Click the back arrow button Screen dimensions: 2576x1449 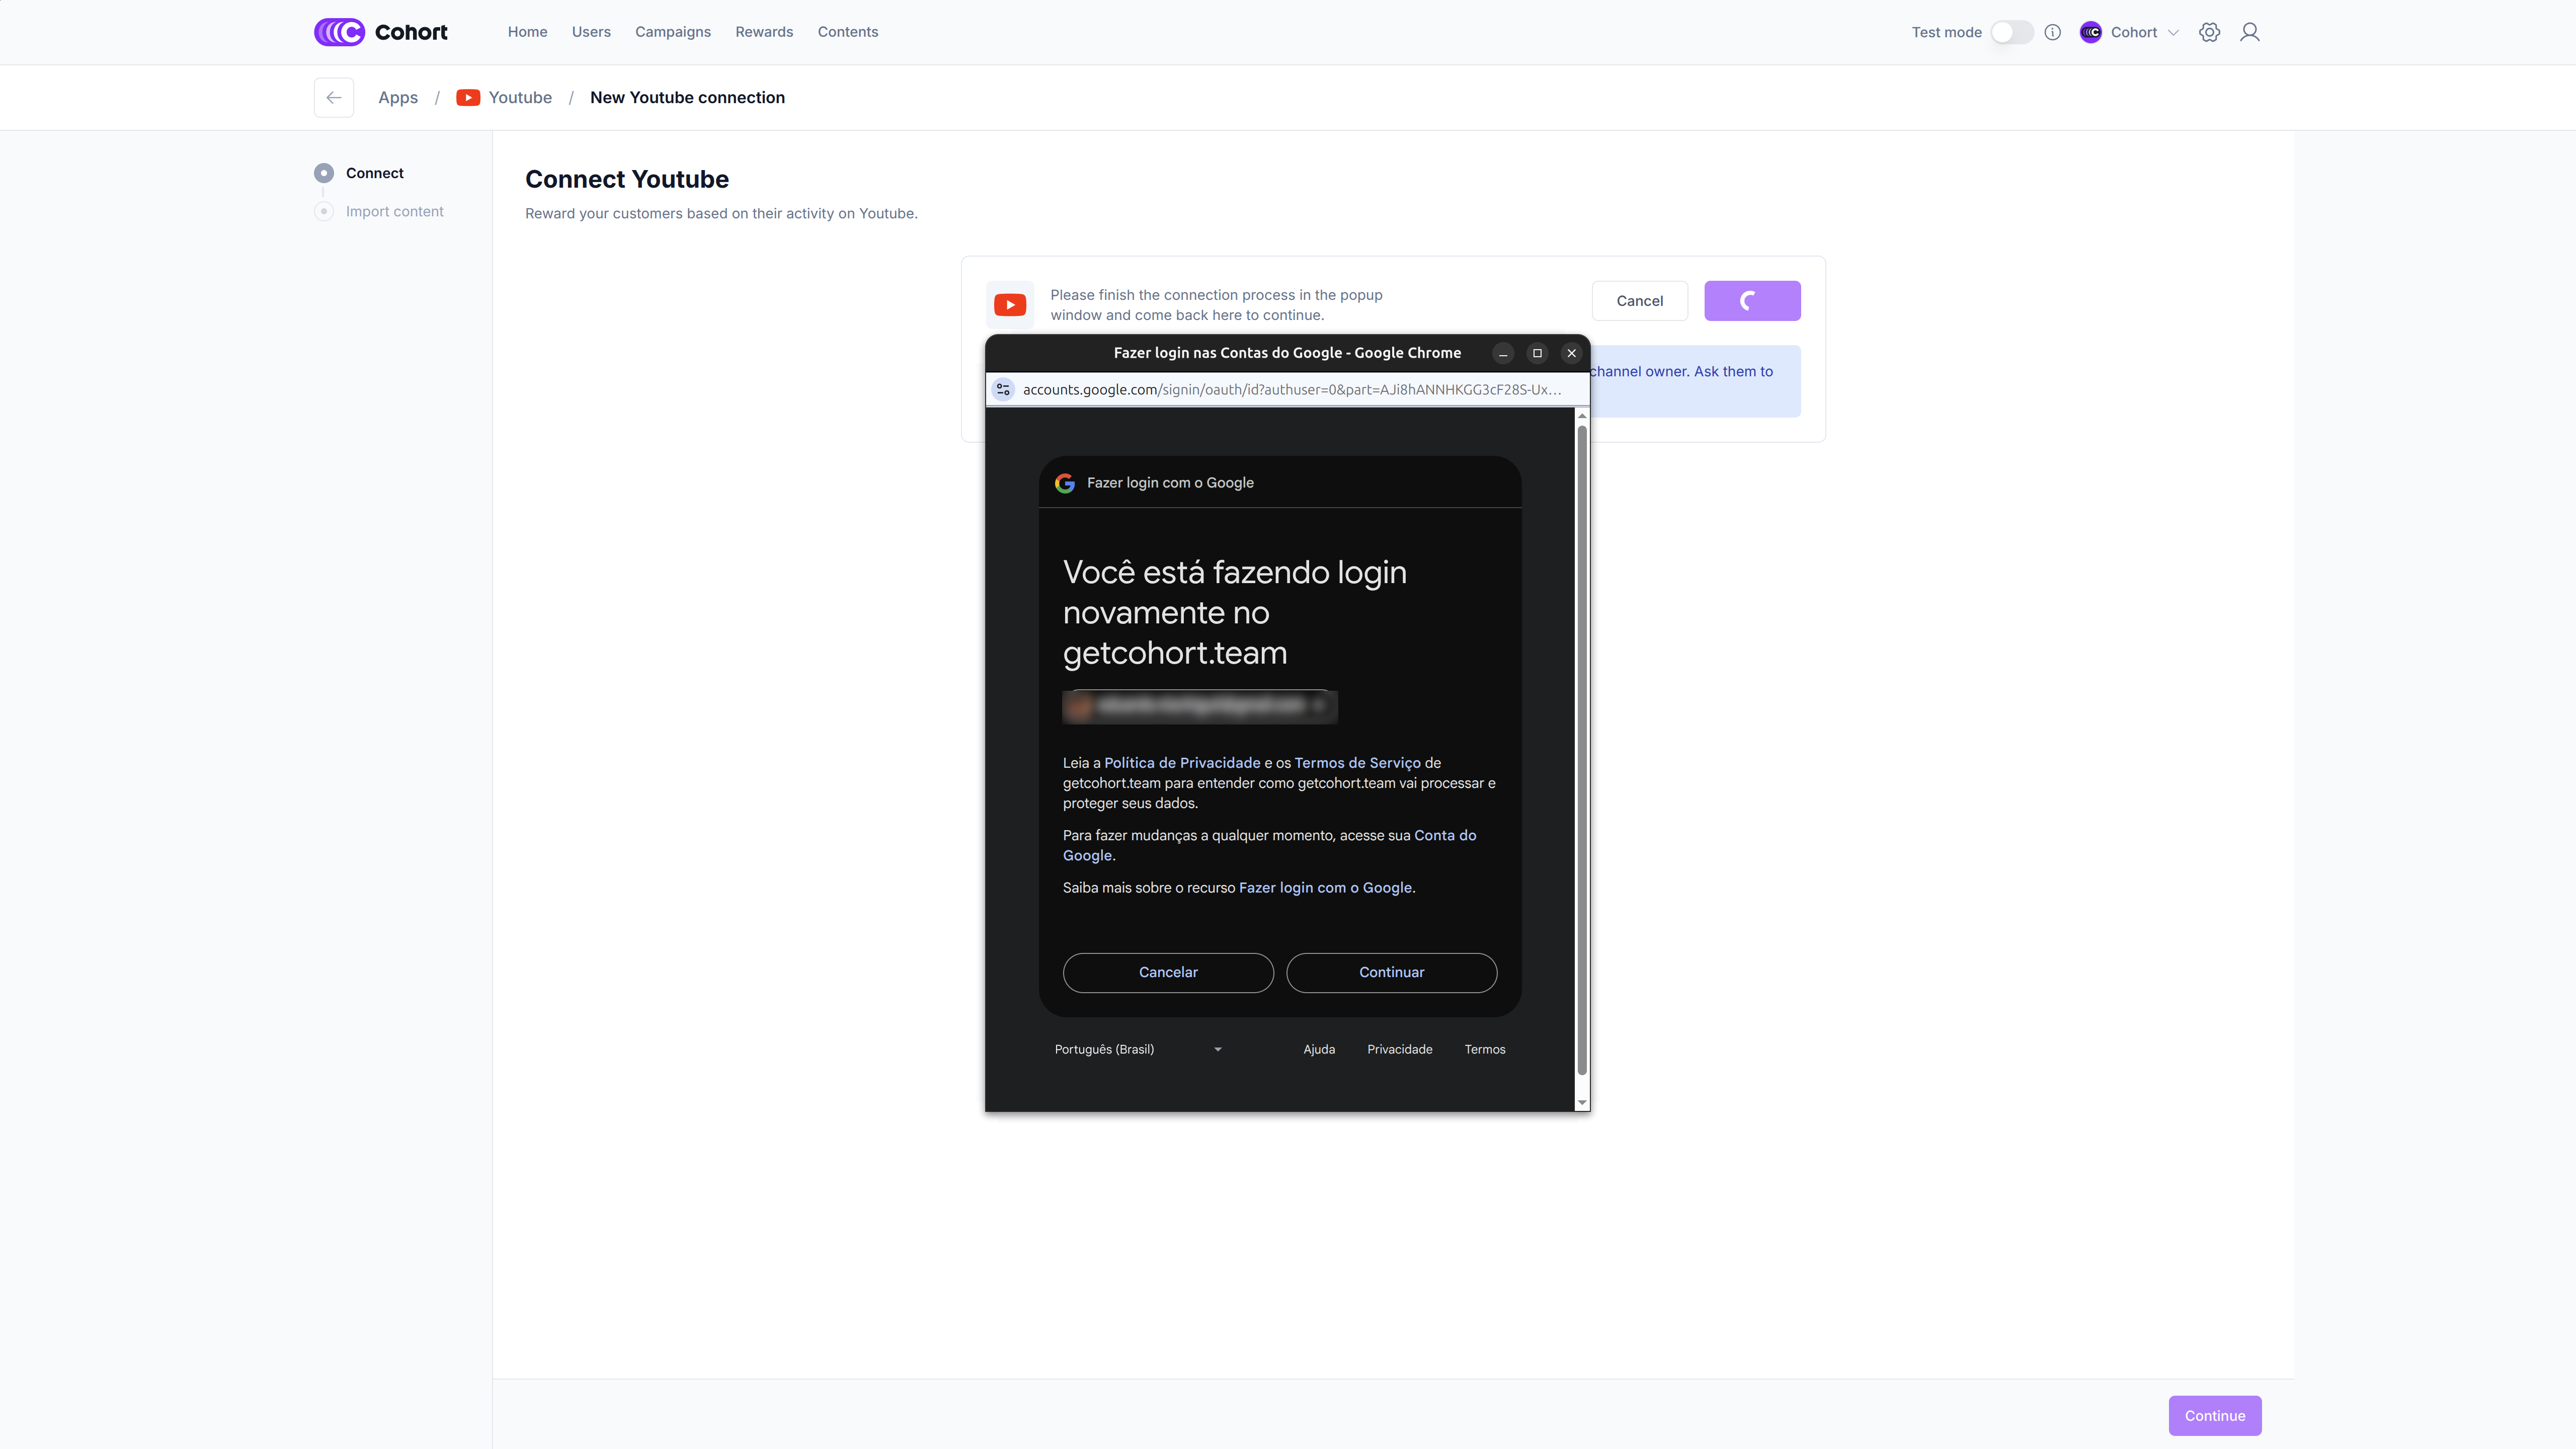pyautogui.click(x=334, y=97)
